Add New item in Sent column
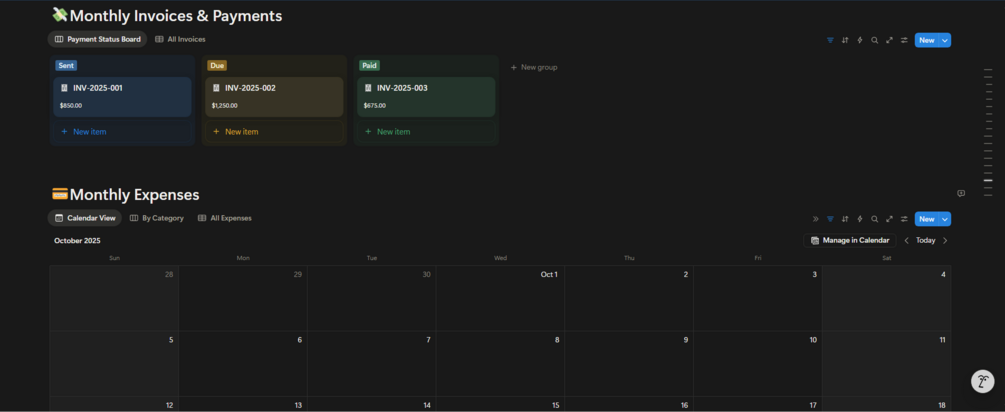 point(122,131)
